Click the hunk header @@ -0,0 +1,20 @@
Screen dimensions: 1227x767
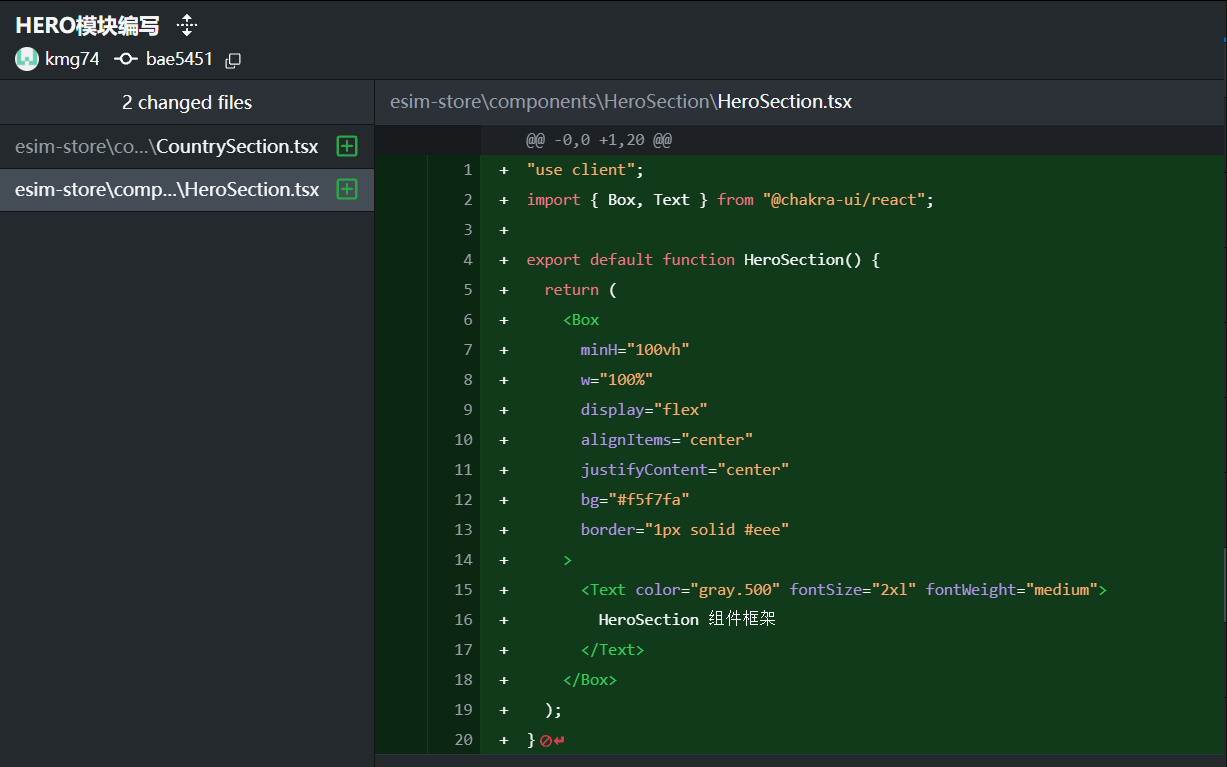(x=599, y=140)
